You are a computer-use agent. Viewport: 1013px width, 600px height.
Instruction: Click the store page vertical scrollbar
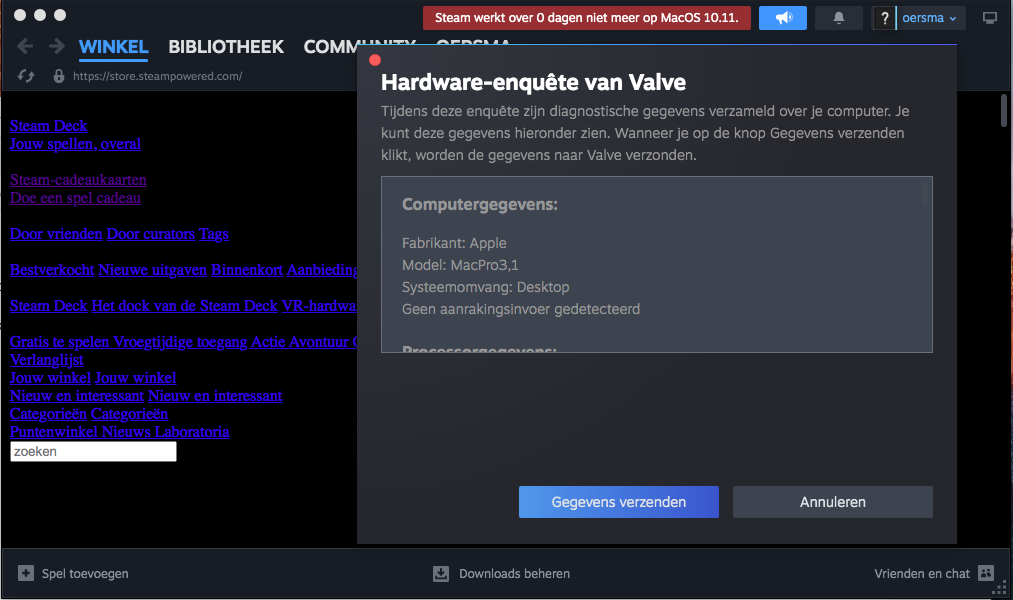[x=1004, y=110]
